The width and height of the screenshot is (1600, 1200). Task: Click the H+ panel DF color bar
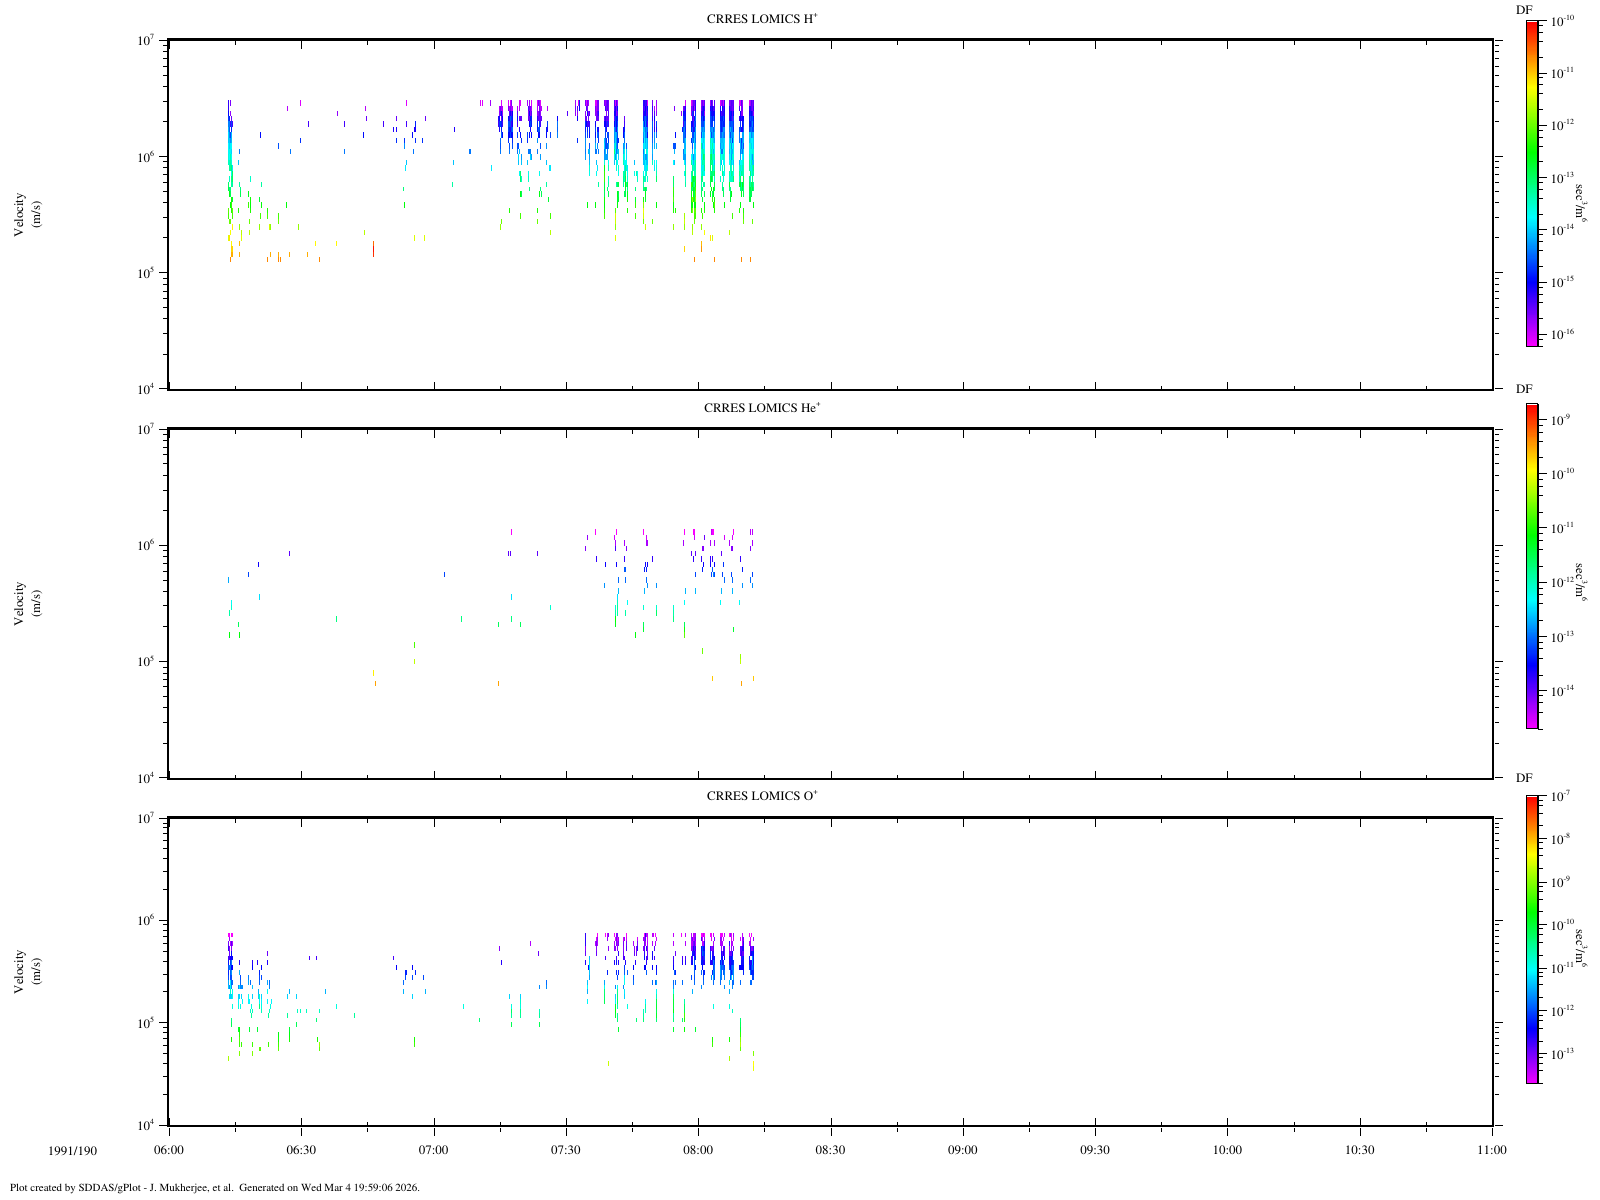1532,183
